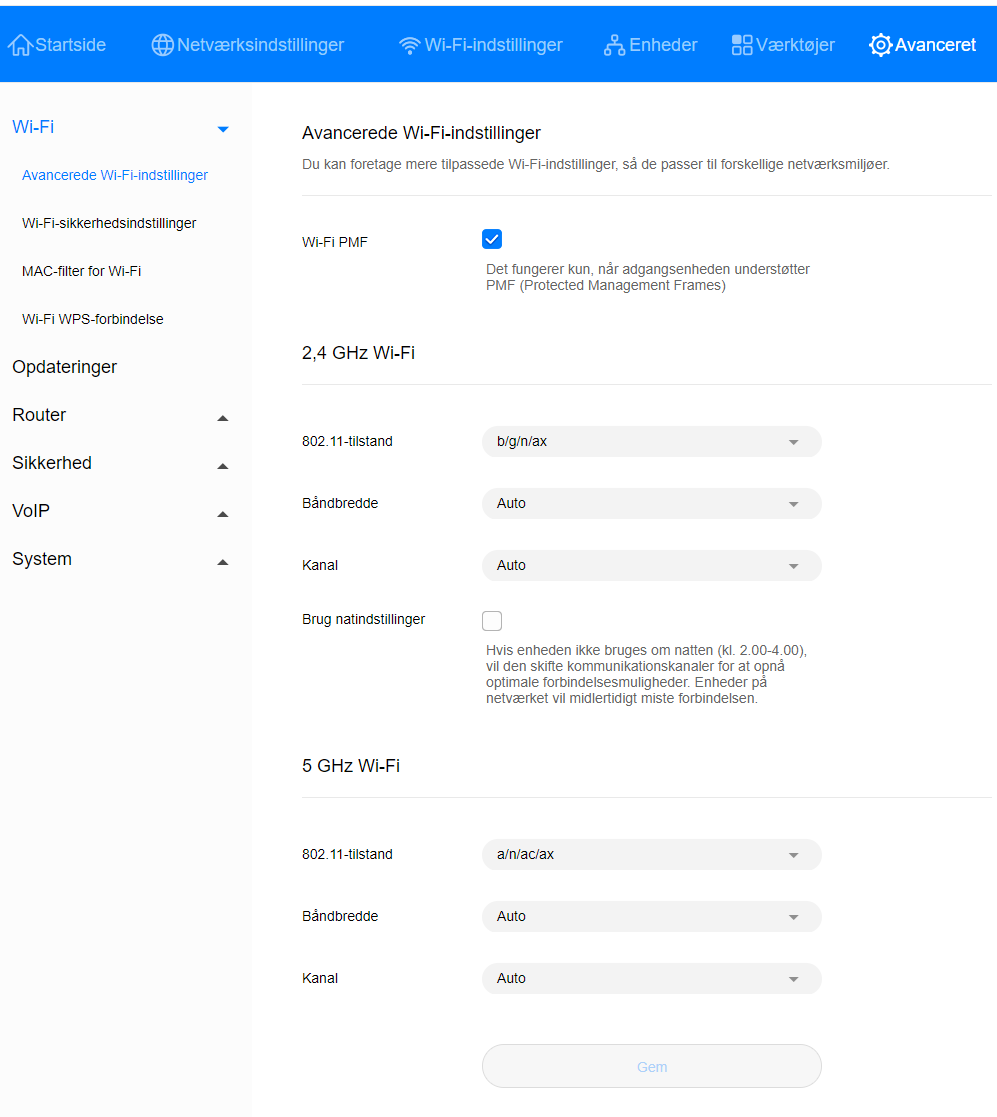Expand the Sikkerhed sidebar section
The height and width of the screenshot is (1117, 997).
pyautogui.click(x=223, y=466)
